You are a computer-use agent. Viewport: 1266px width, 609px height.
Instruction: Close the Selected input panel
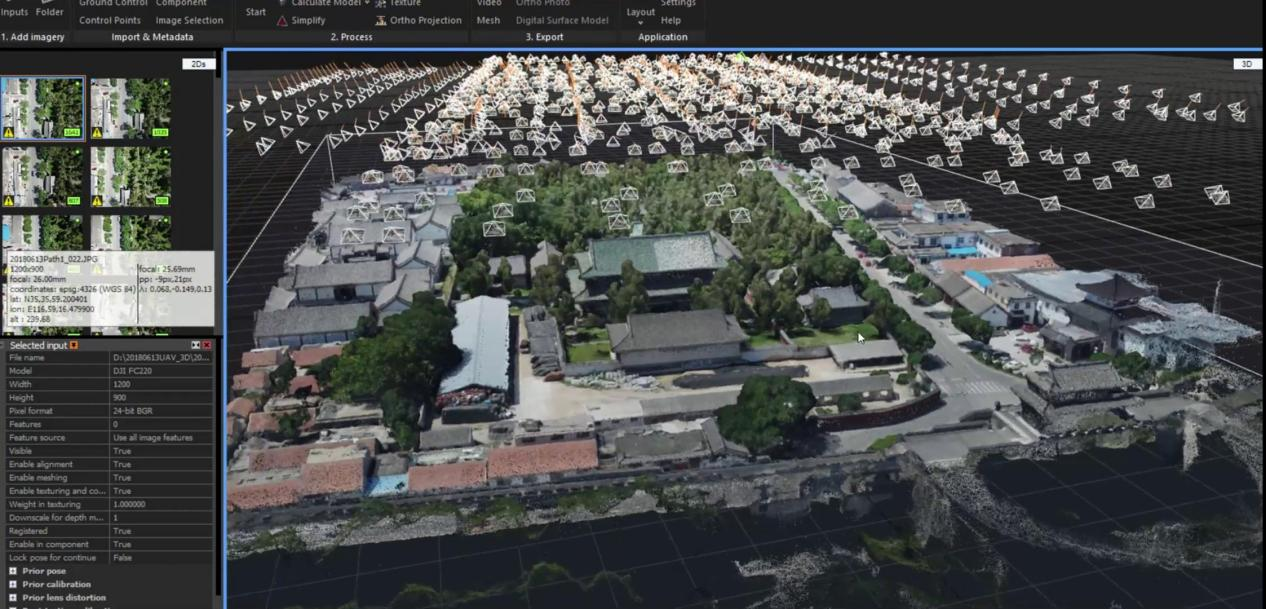click(x=207, y=345)
